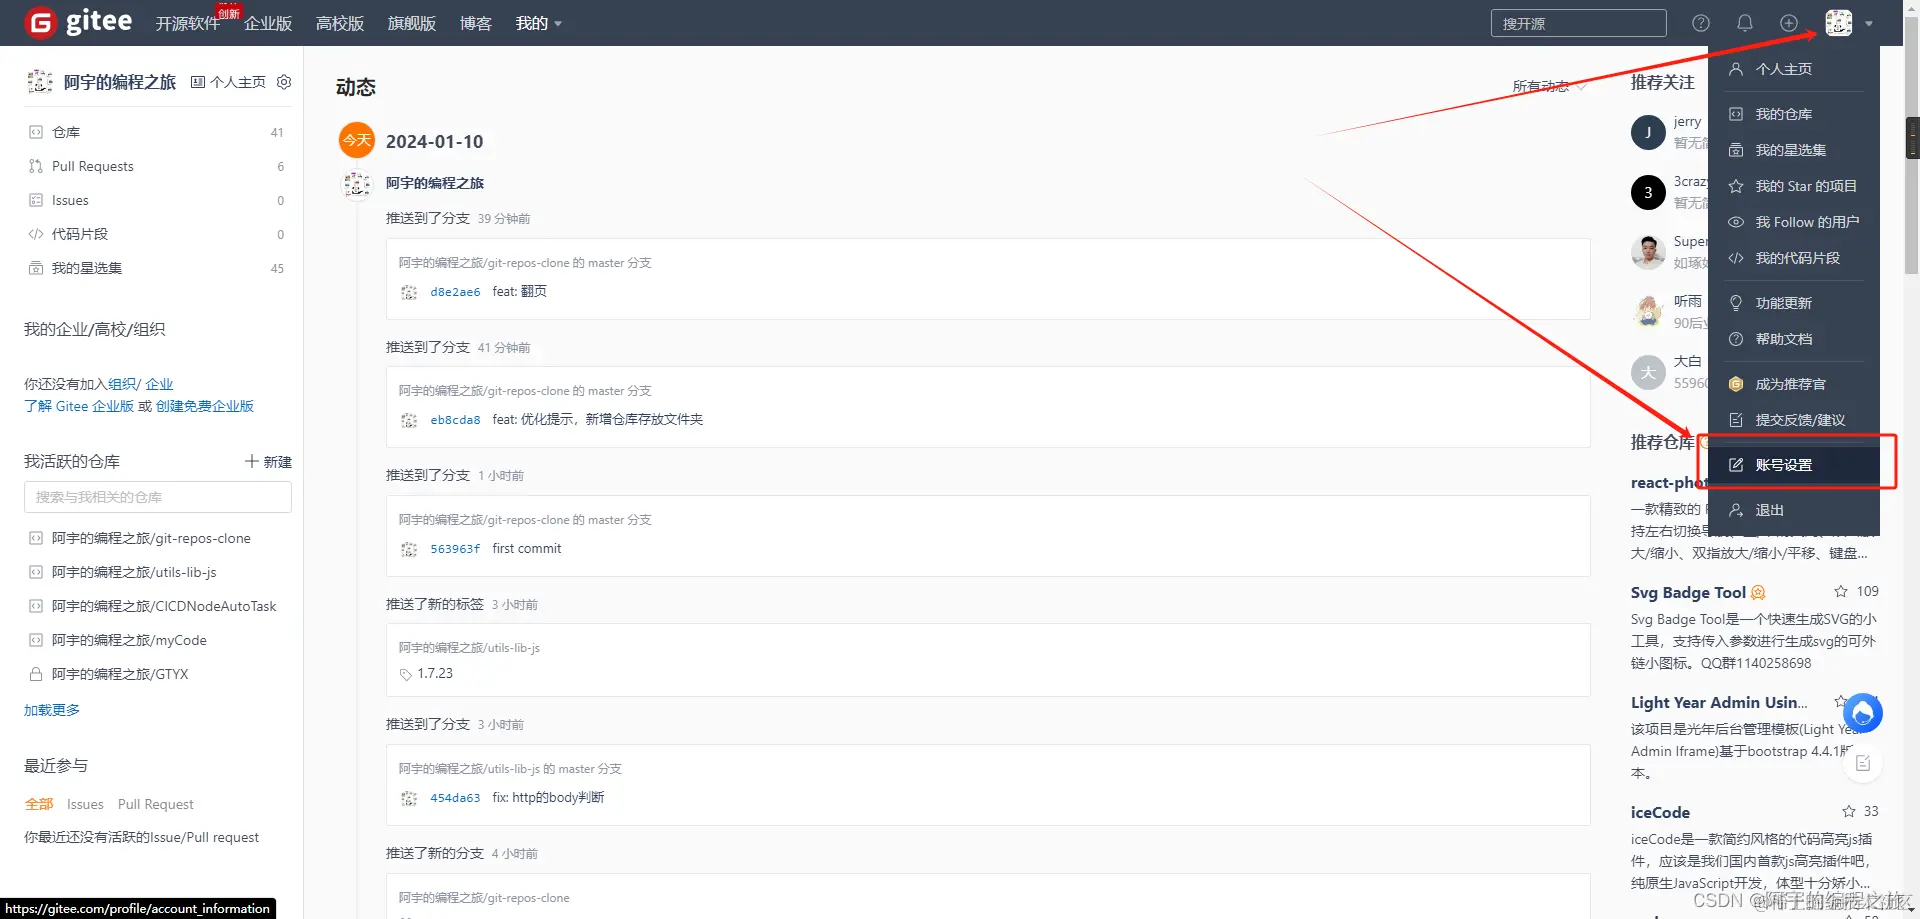Click the 个人主页 link beside username

coord(229,82)
